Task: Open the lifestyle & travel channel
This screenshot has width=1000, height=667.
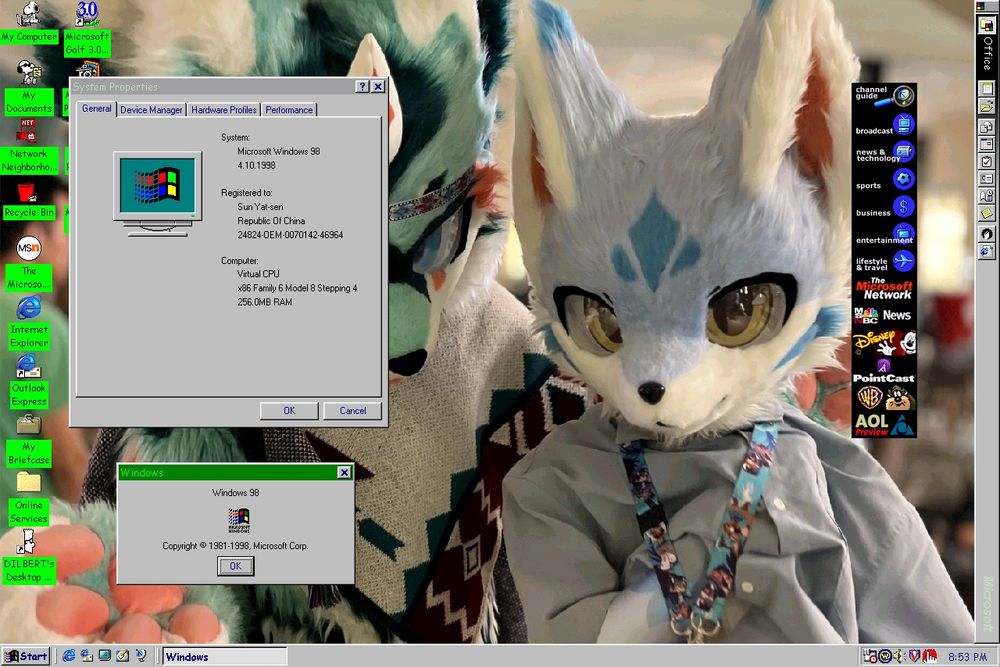Action: [x=885, y=261]
